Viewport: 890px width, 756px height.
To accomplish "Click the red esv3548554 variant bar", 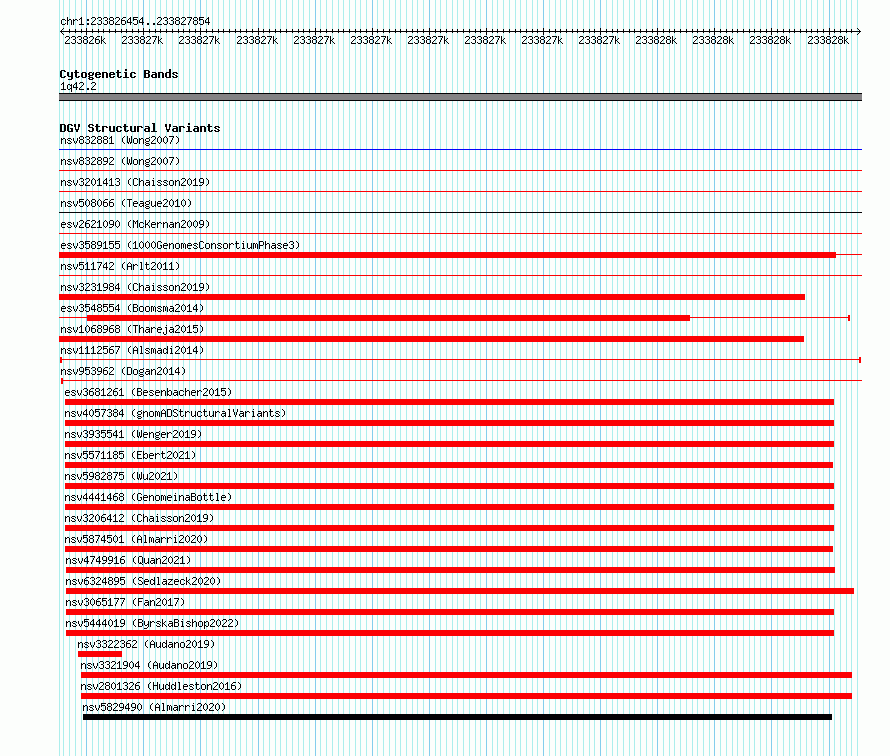I will [388, 318].
